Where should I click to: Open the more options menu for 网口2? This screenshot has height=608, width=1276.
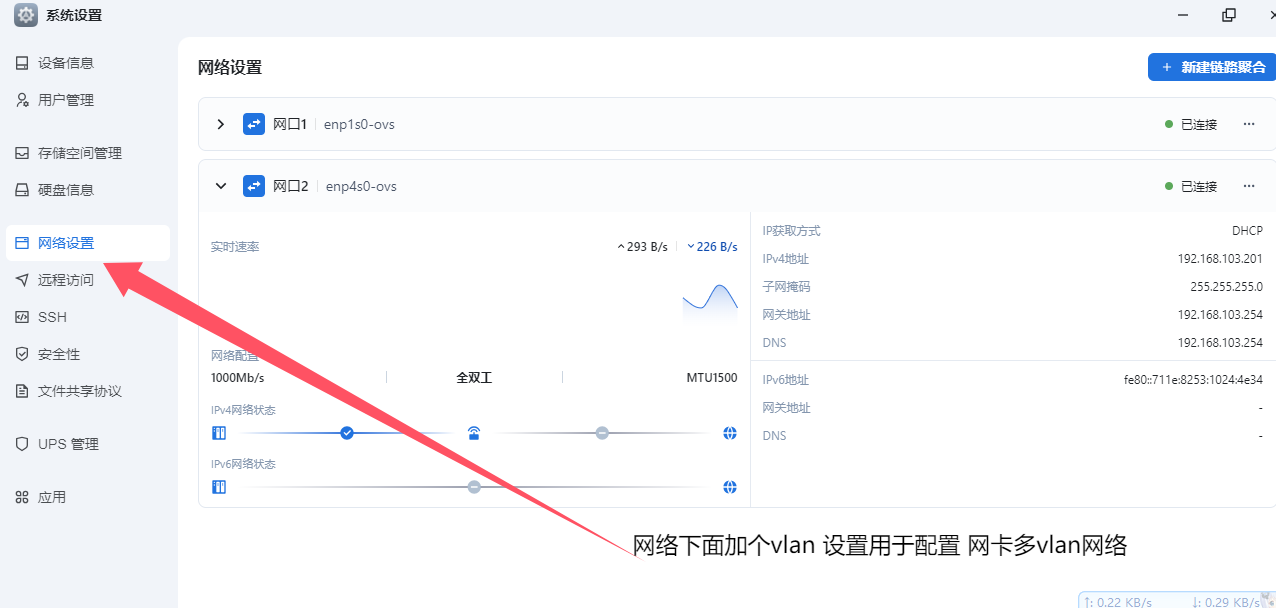[x=1249, y=186]
